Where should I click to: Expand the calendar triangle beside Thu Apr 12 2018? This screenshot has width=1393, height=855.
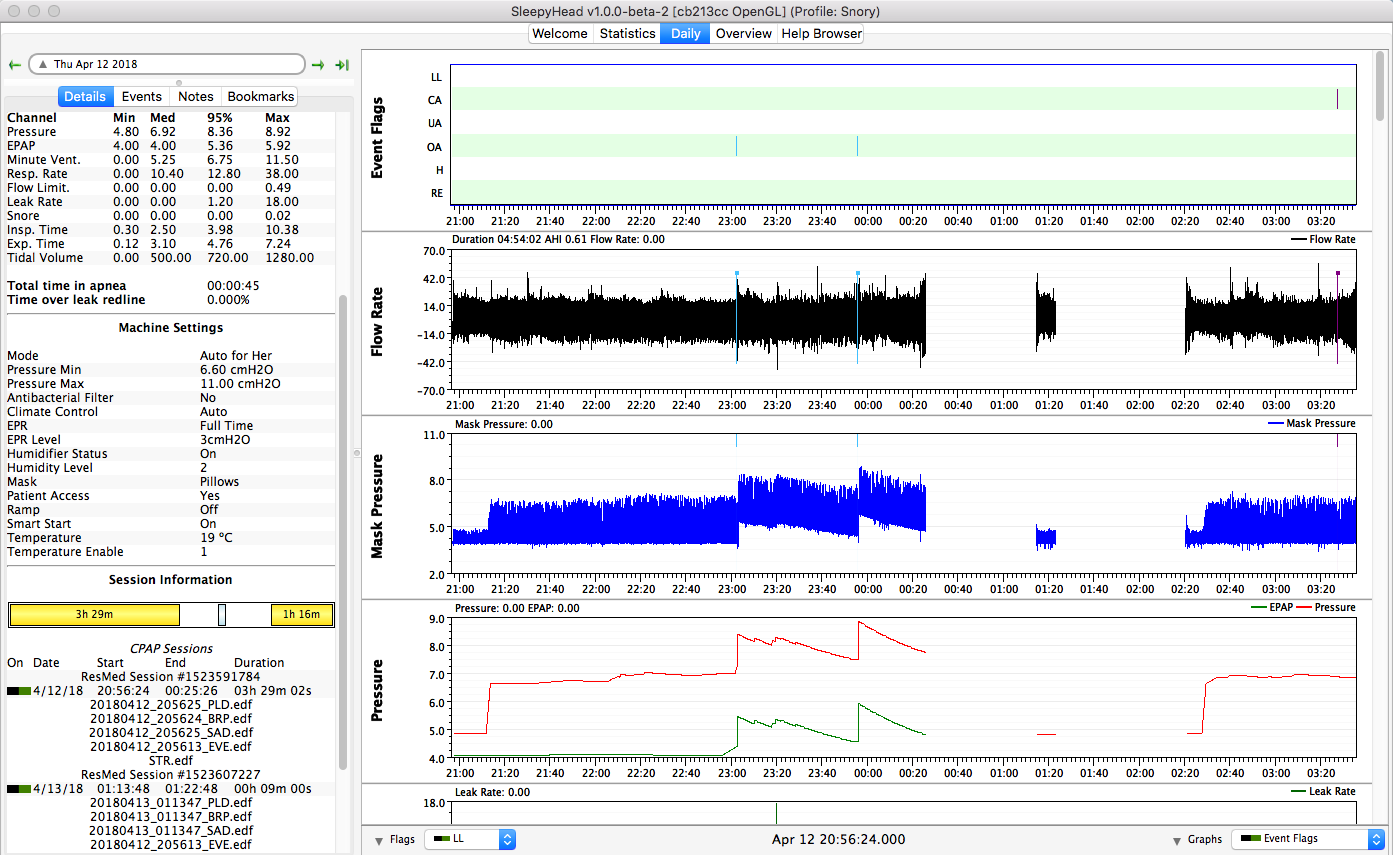coord(43,64)
